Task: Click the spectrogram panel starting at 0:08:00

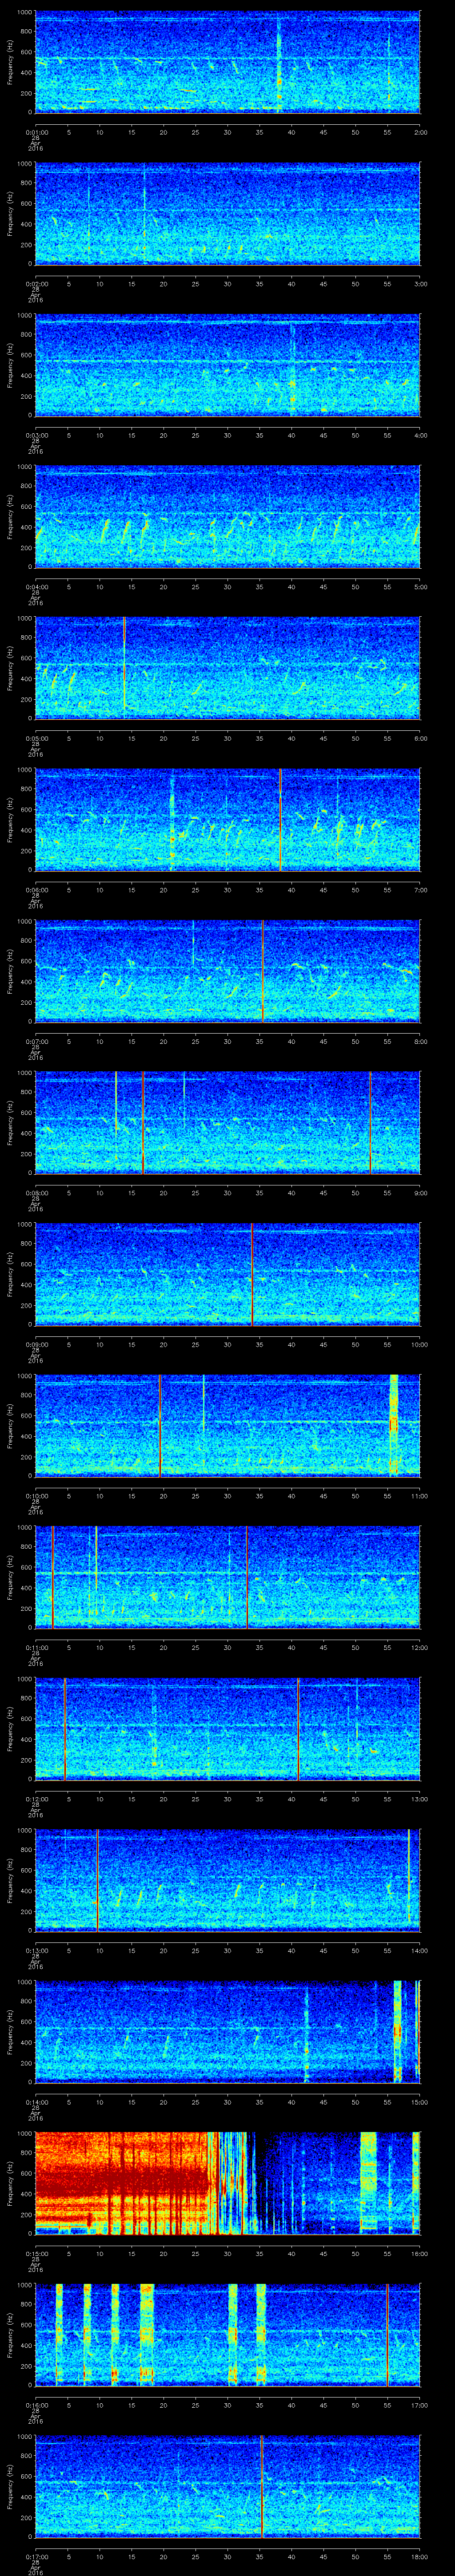Action: click(x=228, y=1123)
